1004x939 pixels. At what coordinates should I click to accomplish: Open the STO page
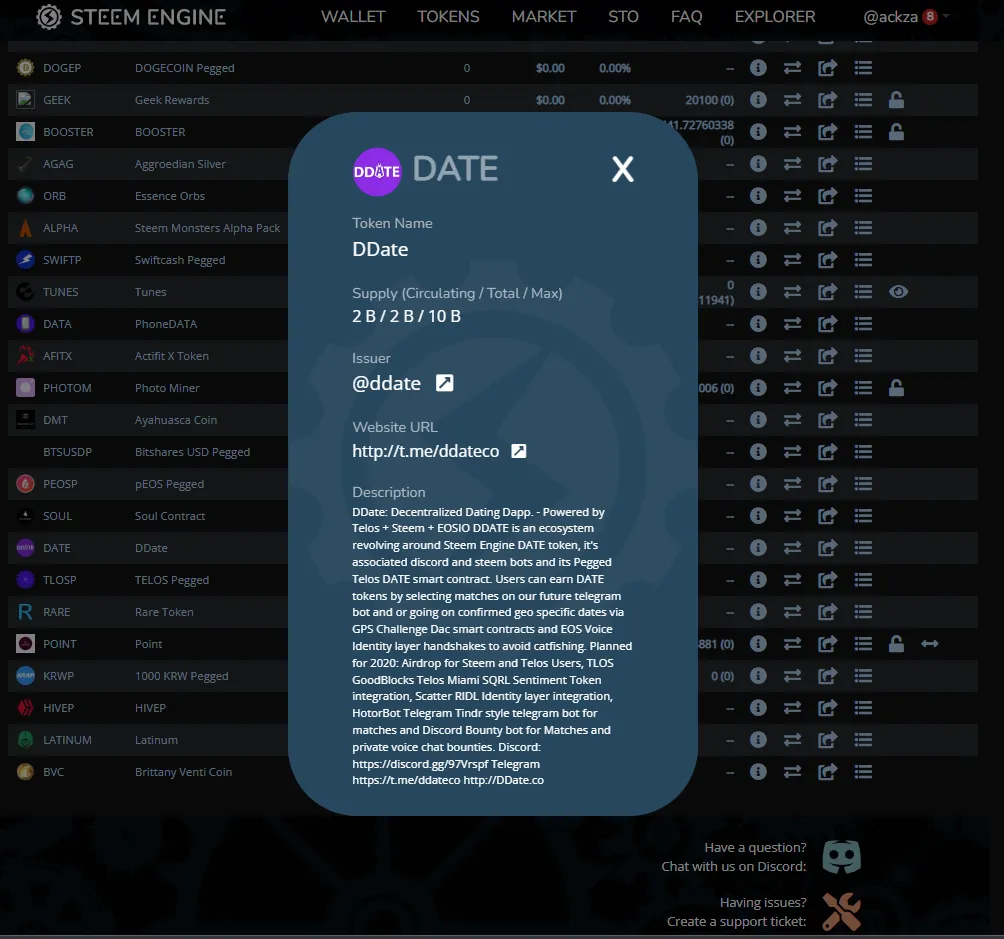point(623,17)
